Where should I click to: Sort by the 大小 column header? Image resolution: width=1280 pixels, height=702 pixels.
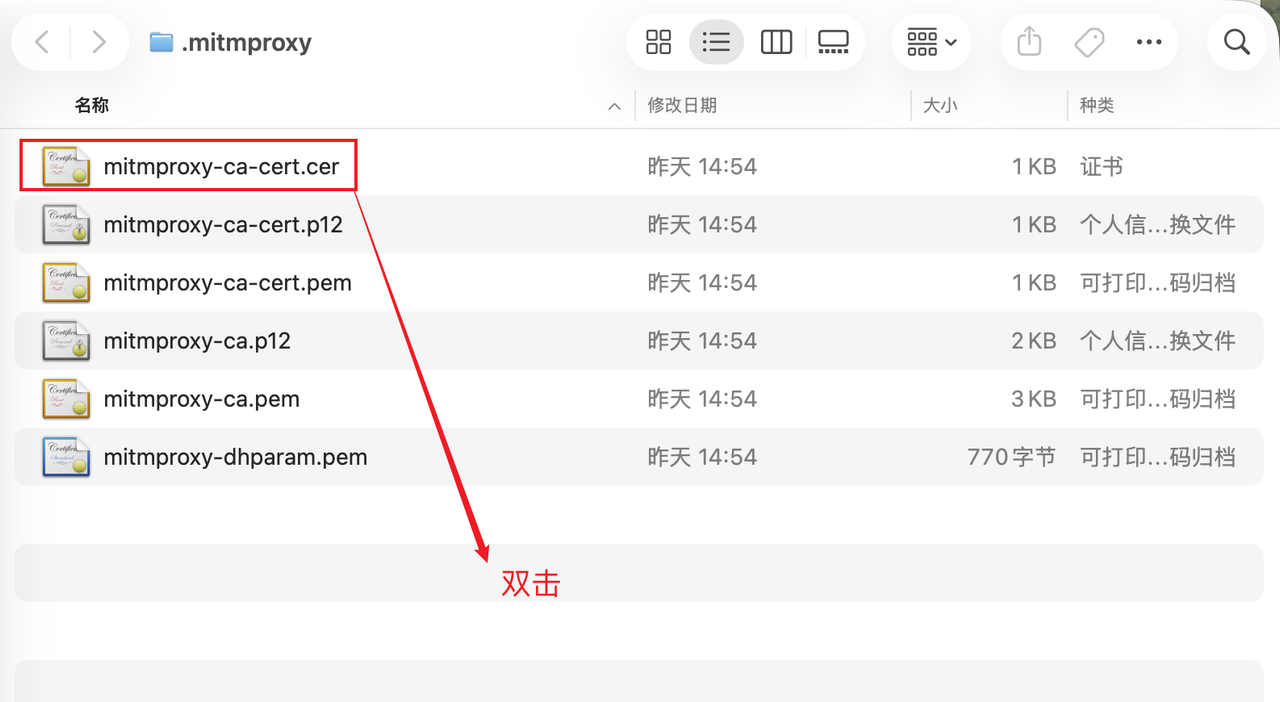pos(940,105)
